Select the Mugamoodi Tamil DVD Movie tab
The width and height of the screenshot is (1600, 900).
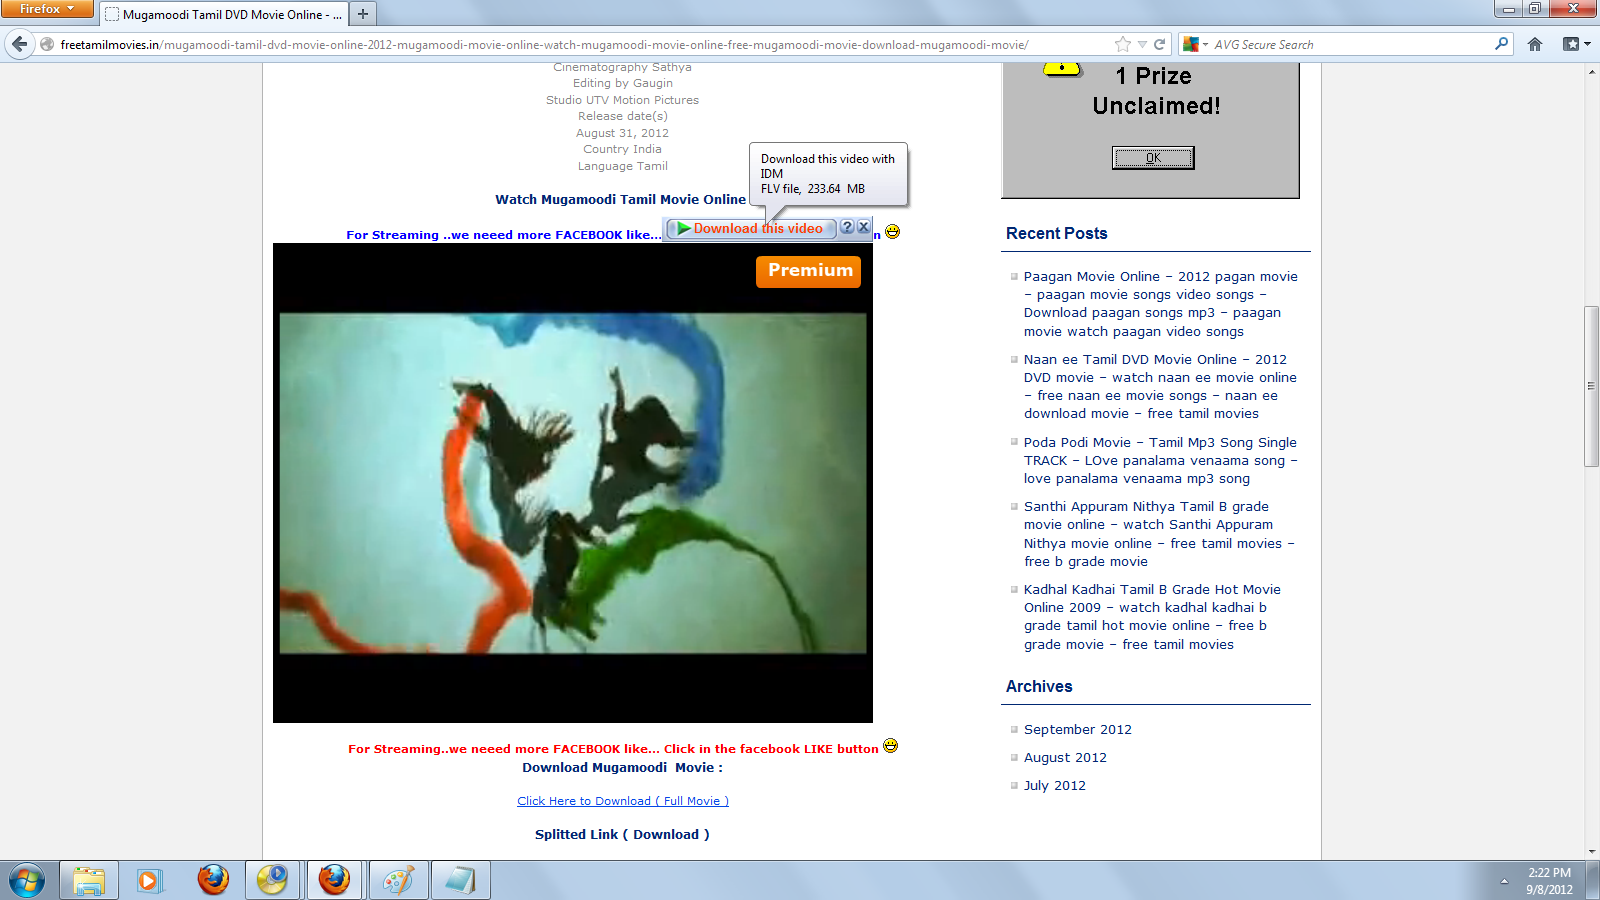[222, 14]
